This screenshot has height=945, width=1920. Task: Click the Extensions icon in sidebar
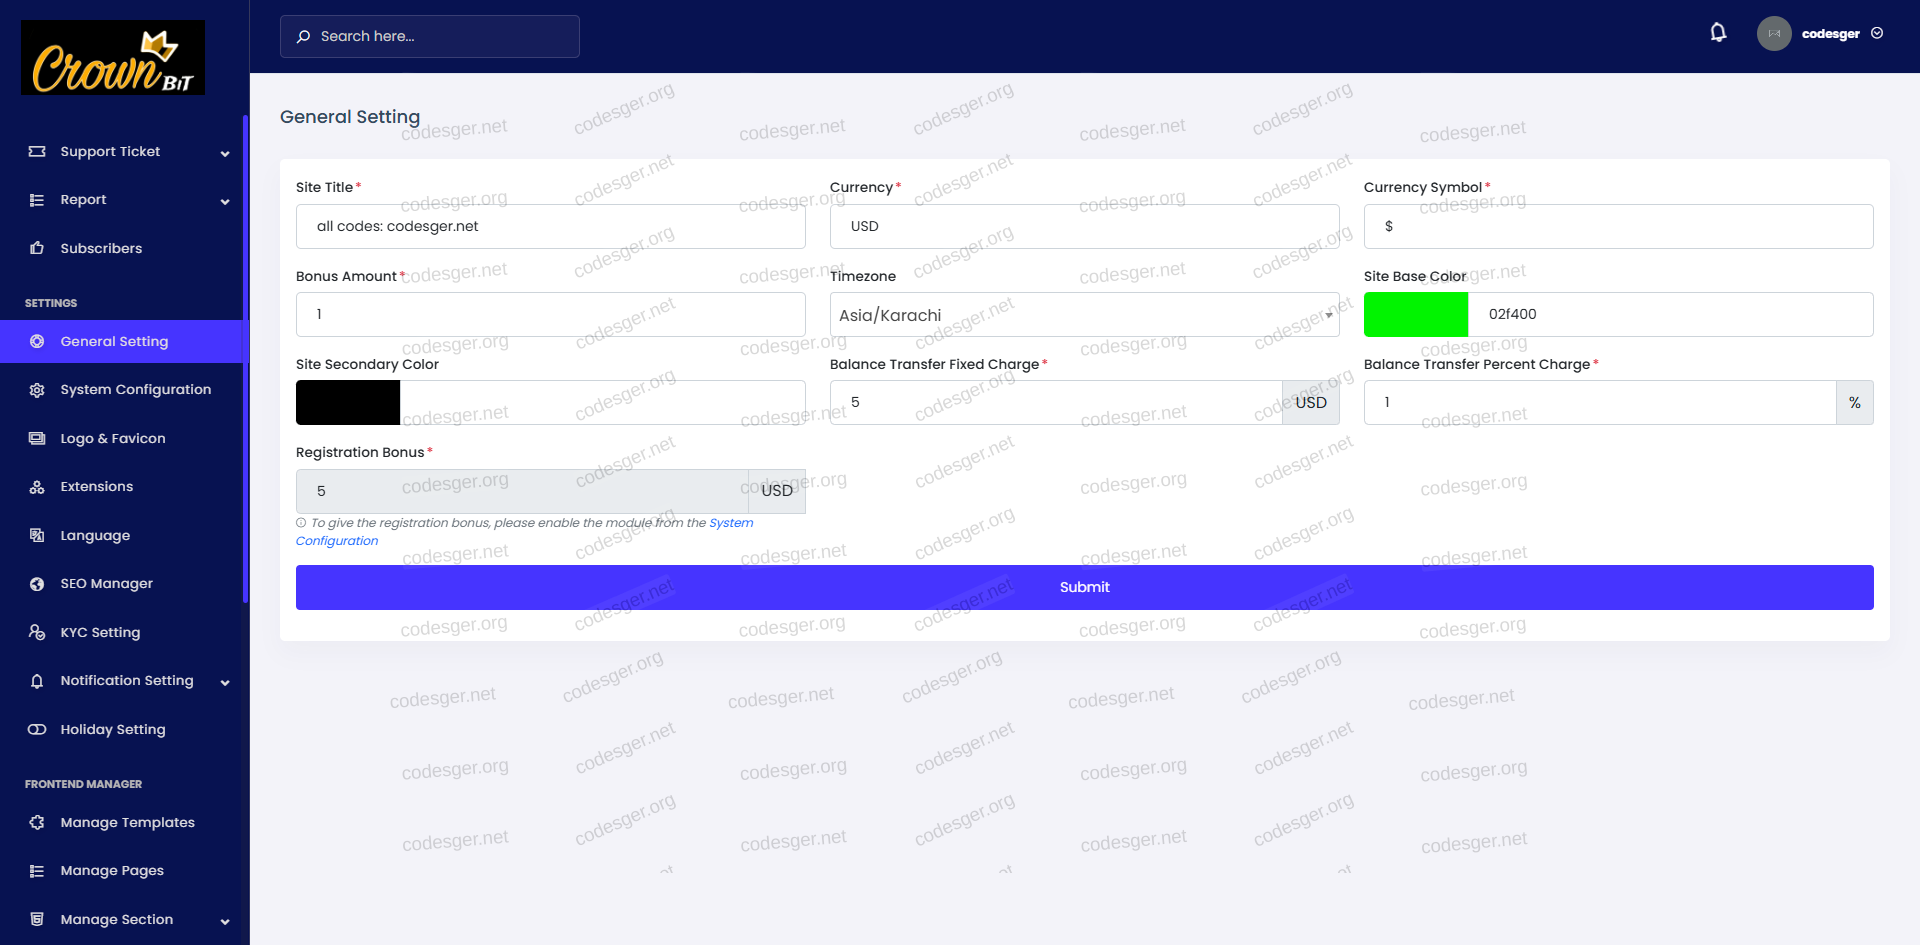(37, 487)
